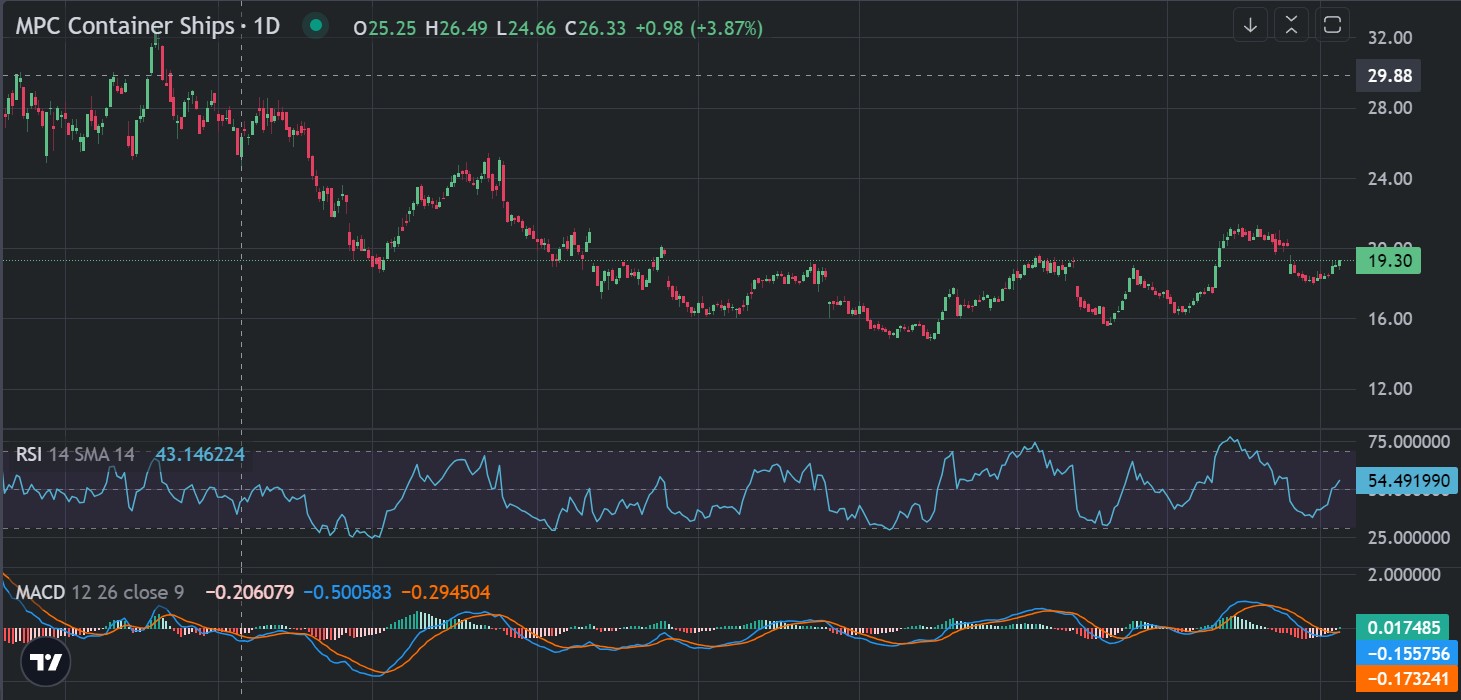Click the high price value H26.49
Viewport: 1461px width, 700px height.
pos(455,28)
